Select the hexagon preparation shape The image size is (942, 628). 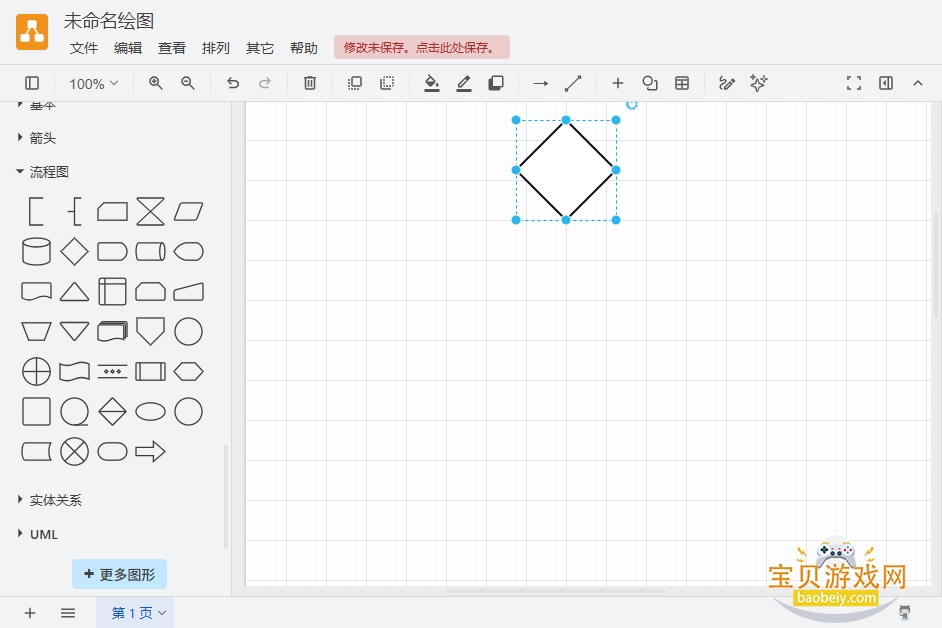click(189, 371)
